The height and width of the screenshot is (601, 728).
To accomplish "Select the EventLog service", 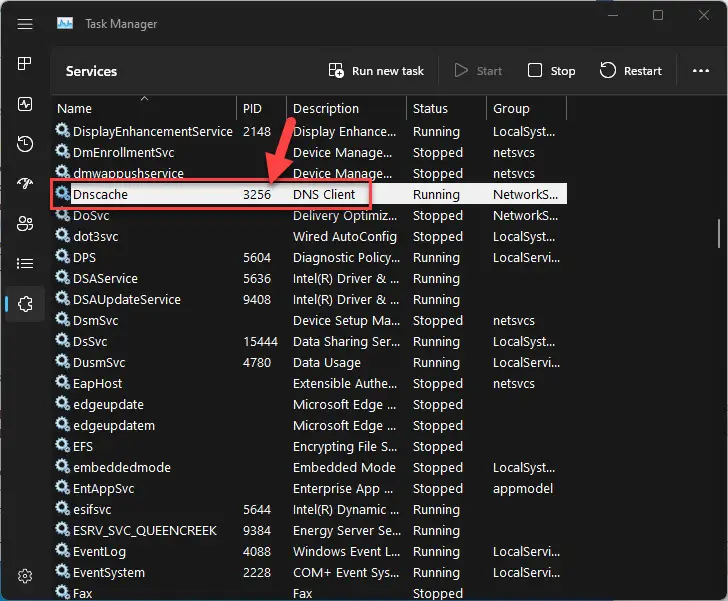I will pos(309,551).
